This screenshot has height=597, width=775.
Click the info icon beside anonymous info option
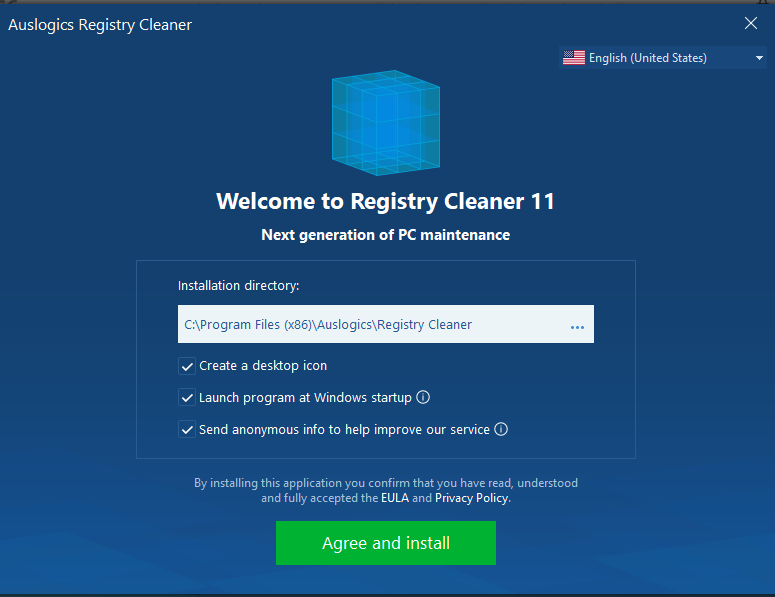[501, 429]
